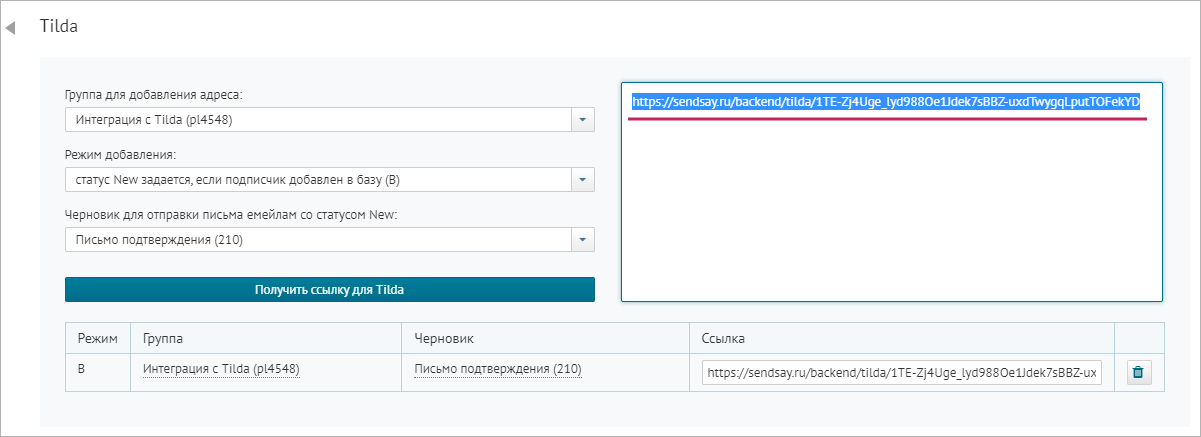Click the 'Tilda' page title
This screenshot has height=437, width=1201.
(59, 27)
